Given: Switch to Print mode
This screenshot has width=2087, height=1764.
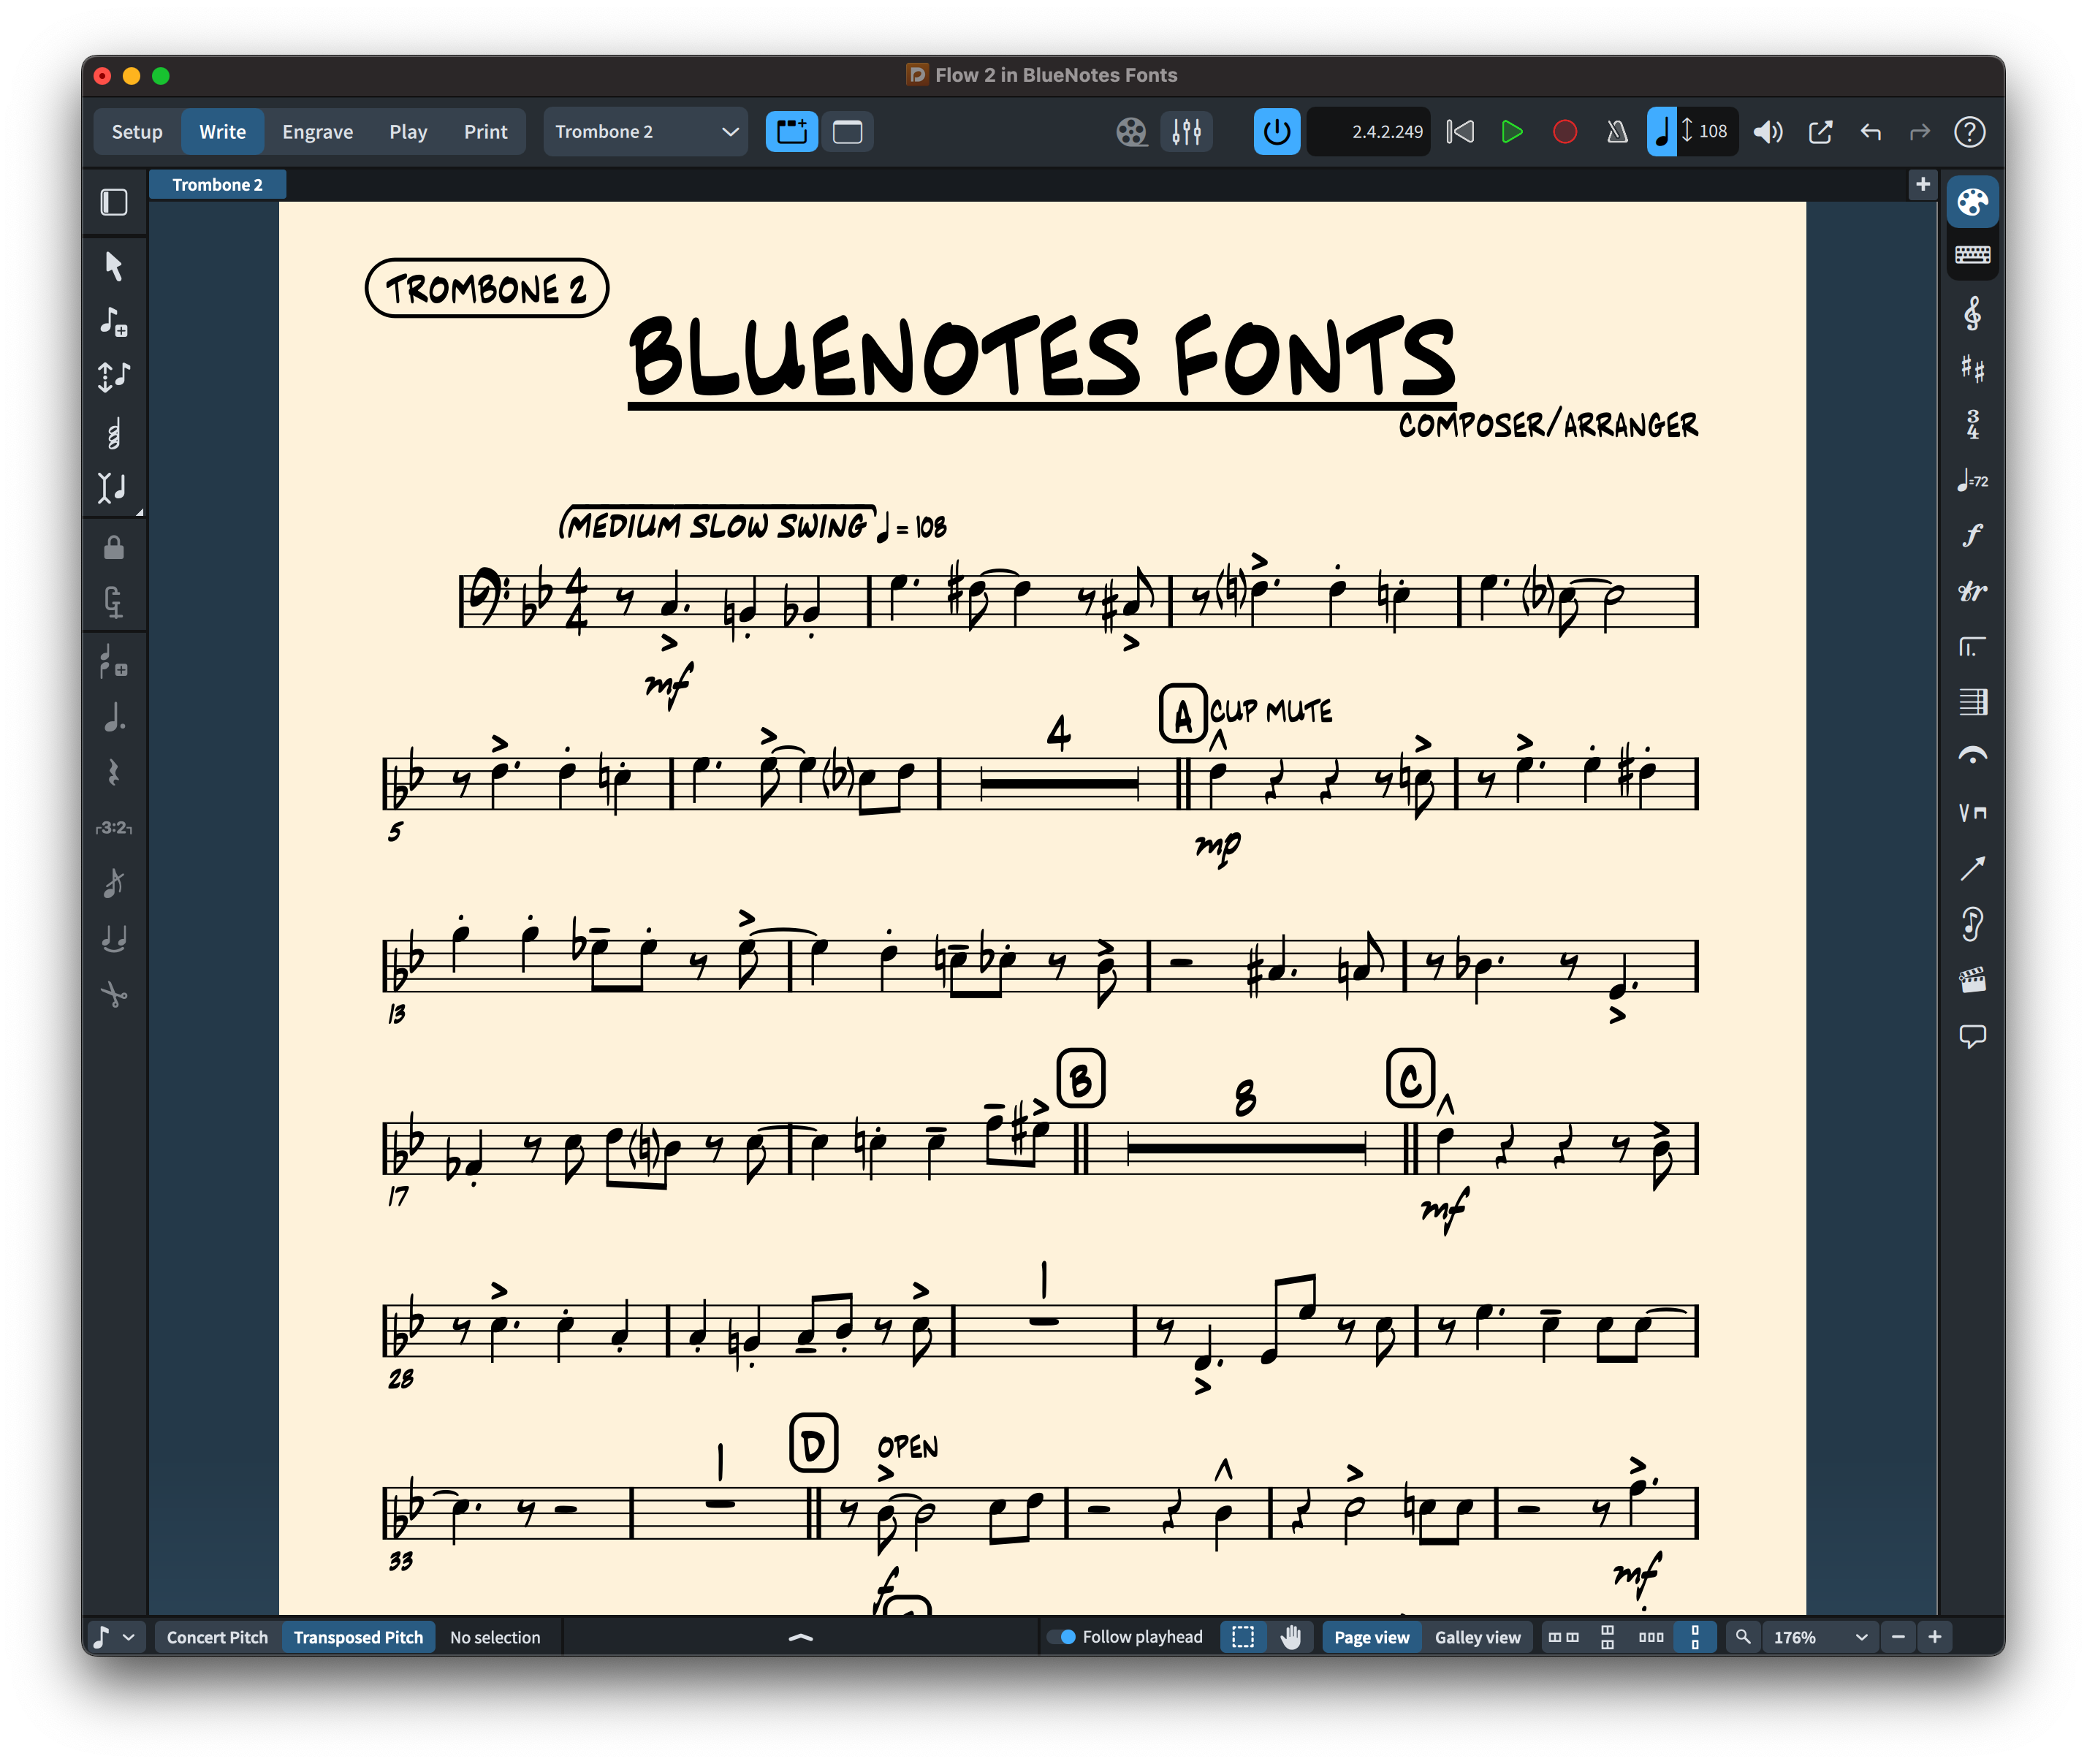Looking at the screenshot, I should (x=485, y=131).
